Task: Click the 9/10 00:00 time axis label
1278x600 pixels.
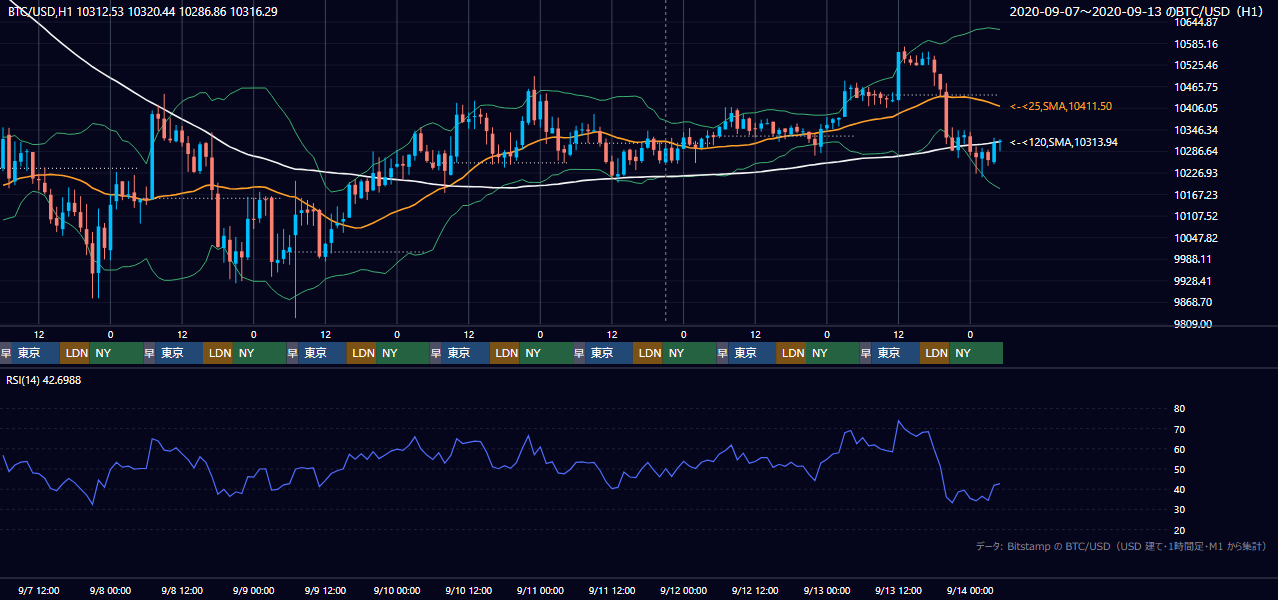Action: pyautogui.click(x=397, y=590)
